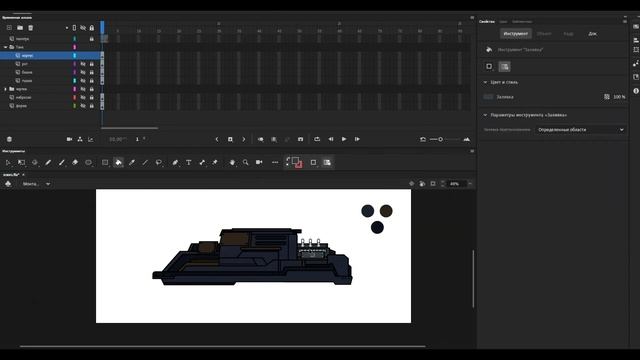Screen dimensions: 640x360
Task: Insert a keyframe from timeline controls
Action: click(x=230, y=139)
